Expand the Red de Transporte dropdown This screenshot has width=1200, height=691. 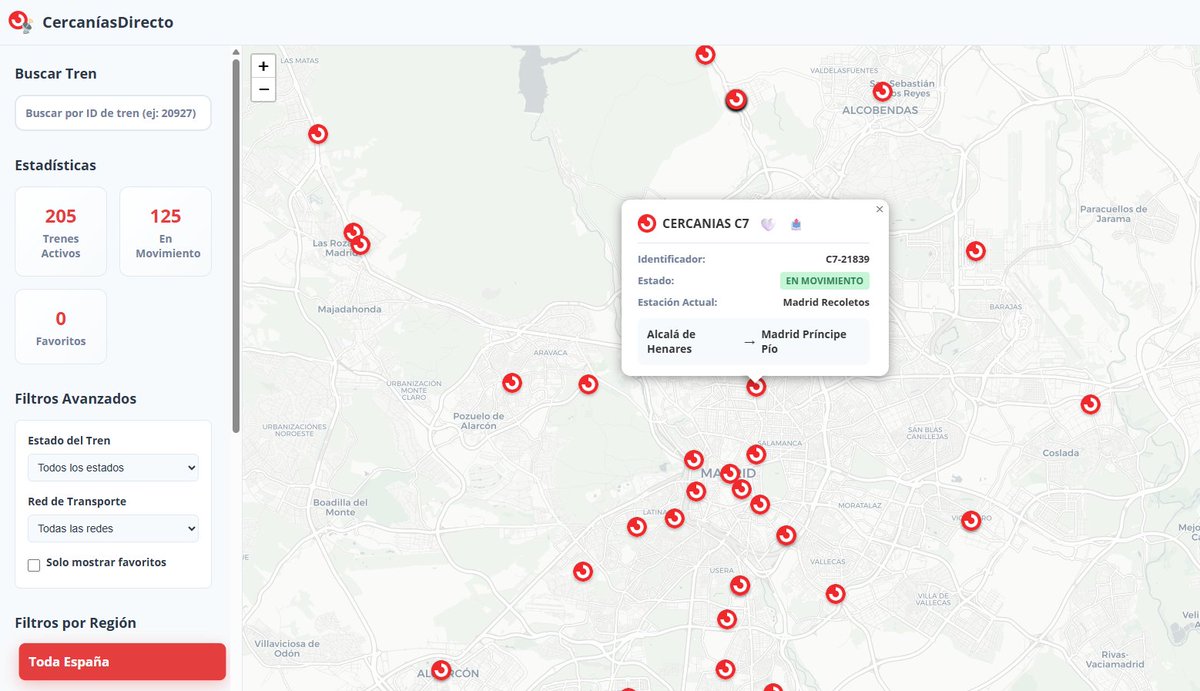tap(113, 528)
